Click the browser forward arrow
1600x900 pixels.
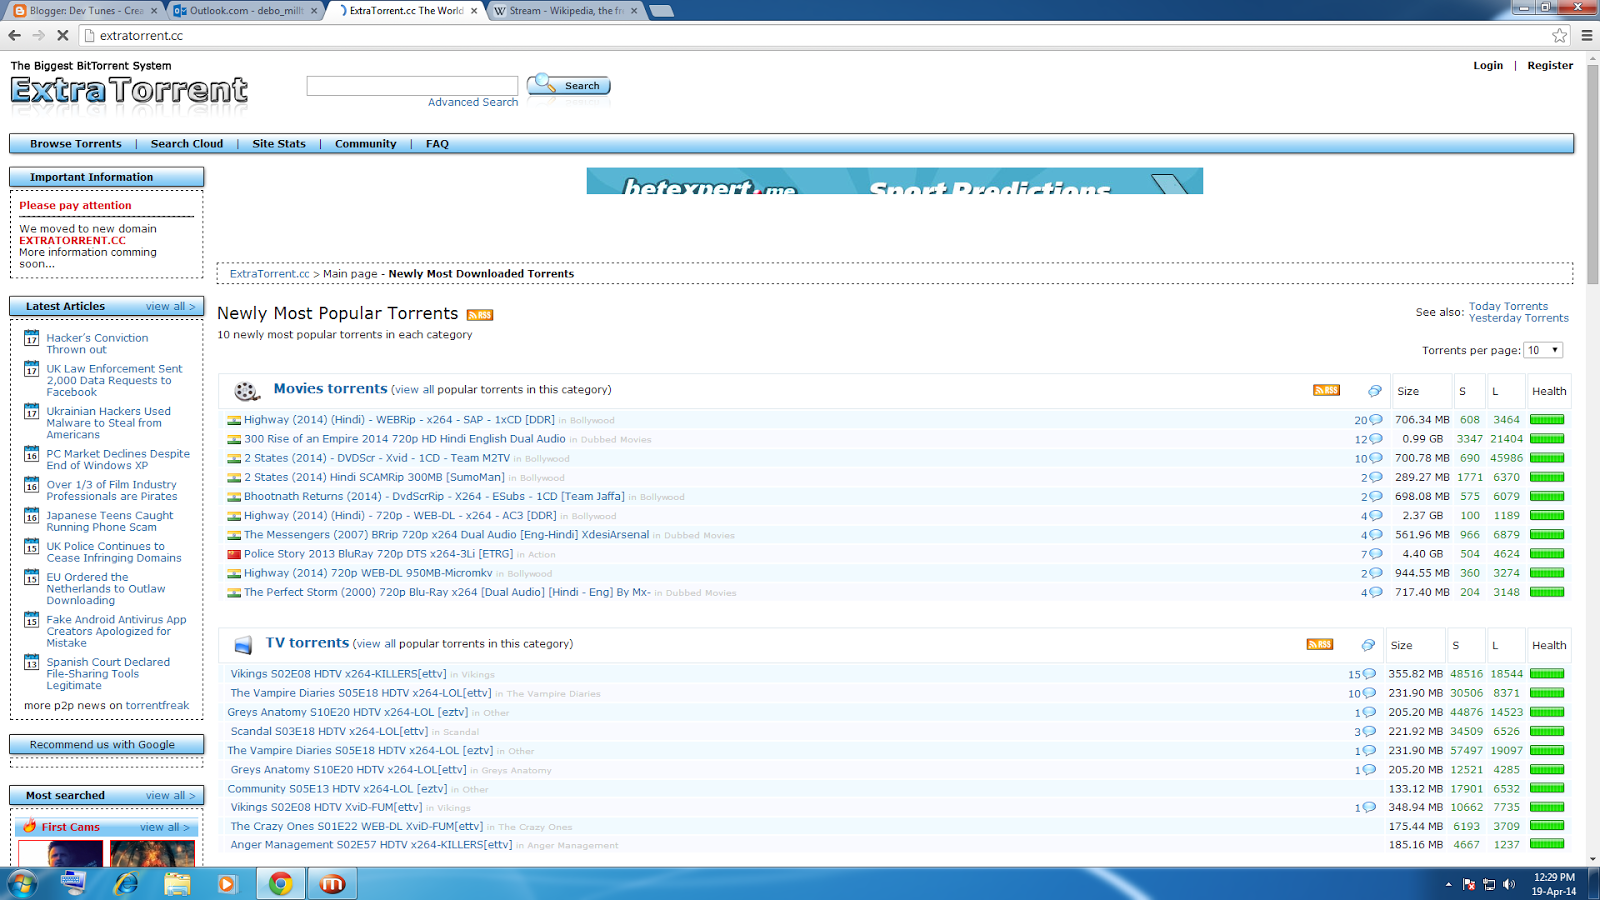[x=38, y=35]
